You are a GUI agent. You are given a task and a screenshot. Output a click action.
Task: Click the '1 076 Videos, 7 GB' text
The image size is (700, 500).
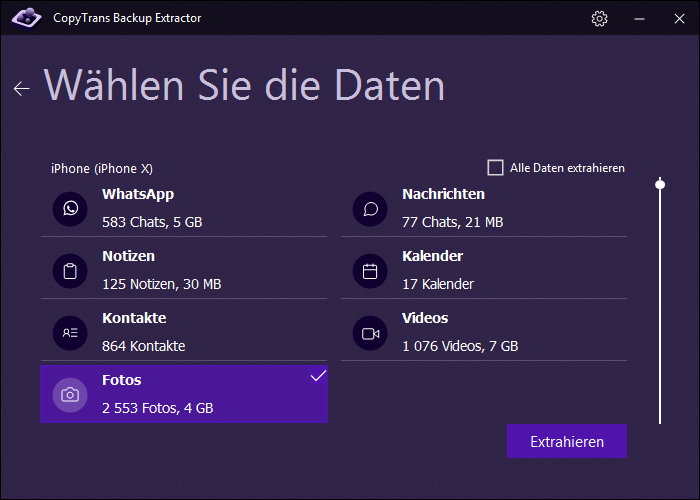(460, 346)
